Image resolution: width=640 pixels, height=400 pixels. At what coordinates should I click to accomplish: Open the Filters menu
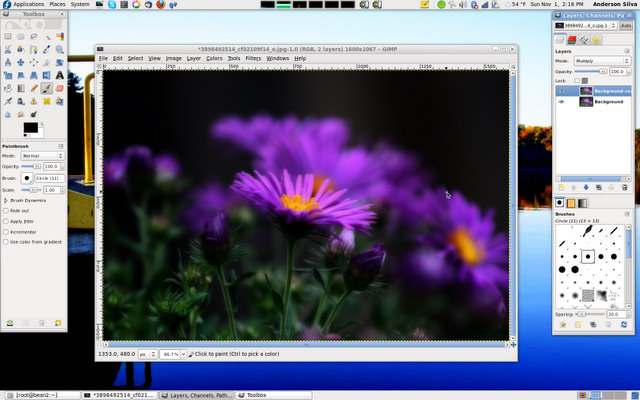click(x=253, y=58)
